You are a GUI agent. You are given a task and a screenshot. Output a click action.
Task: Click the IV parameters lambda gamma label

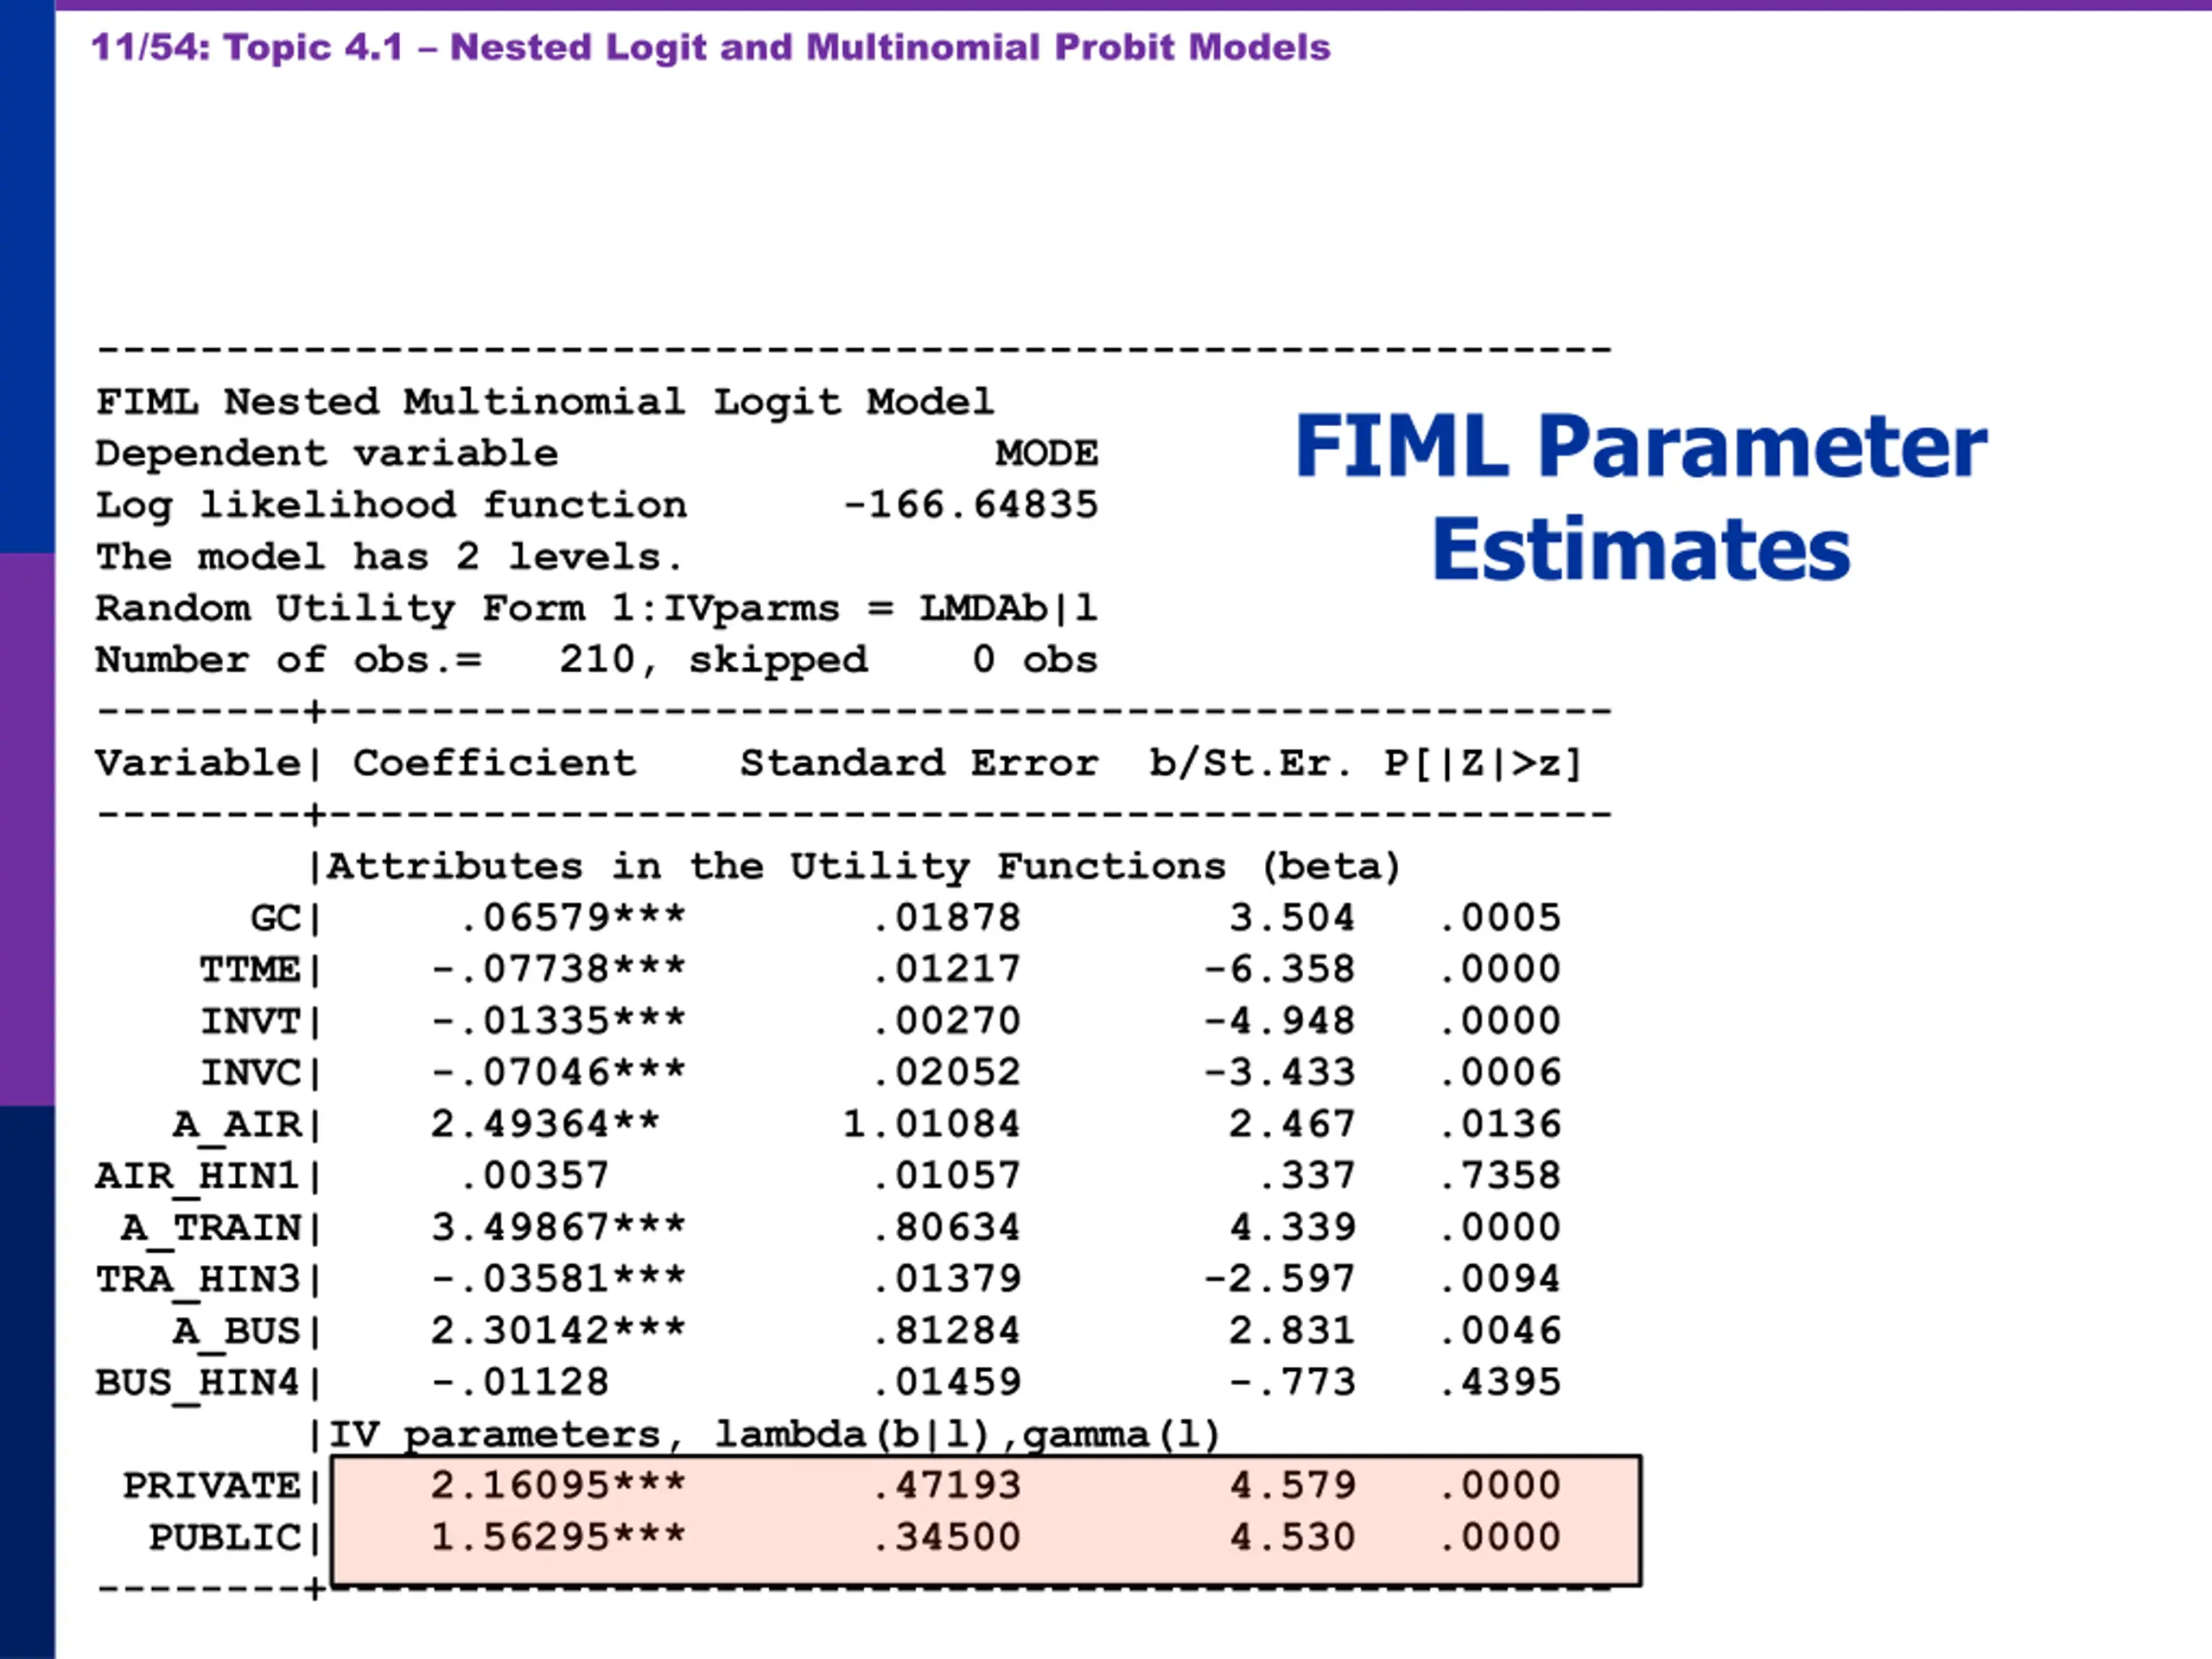click(x=775, y=1434)
